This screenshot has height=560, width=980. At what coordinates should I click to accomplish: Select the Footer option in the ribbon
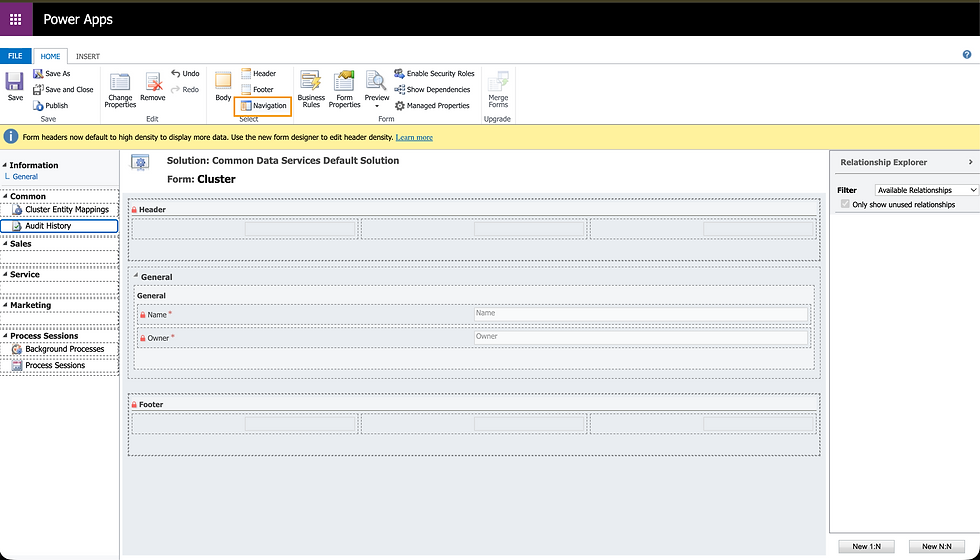pyautogui.click(x=258, y=89)
